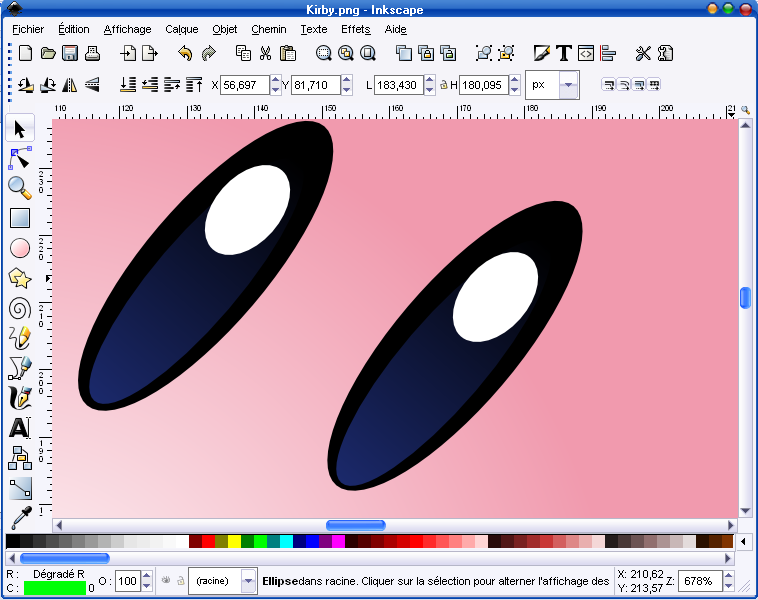This screenshot has width=758, height=600.
Task: Open the Affichage menu
Action: pos(127,29)
